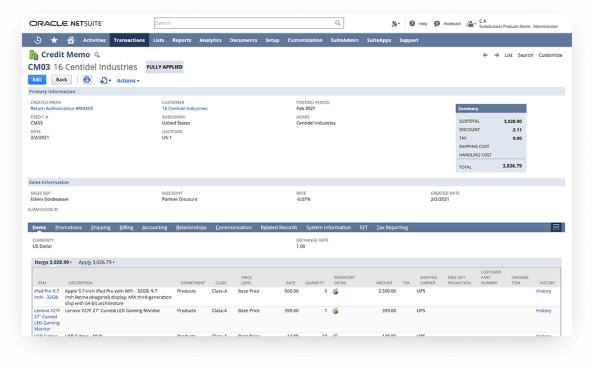Open the Customize link at top right
Screen dimensions: 594x367
click(550, 55)
